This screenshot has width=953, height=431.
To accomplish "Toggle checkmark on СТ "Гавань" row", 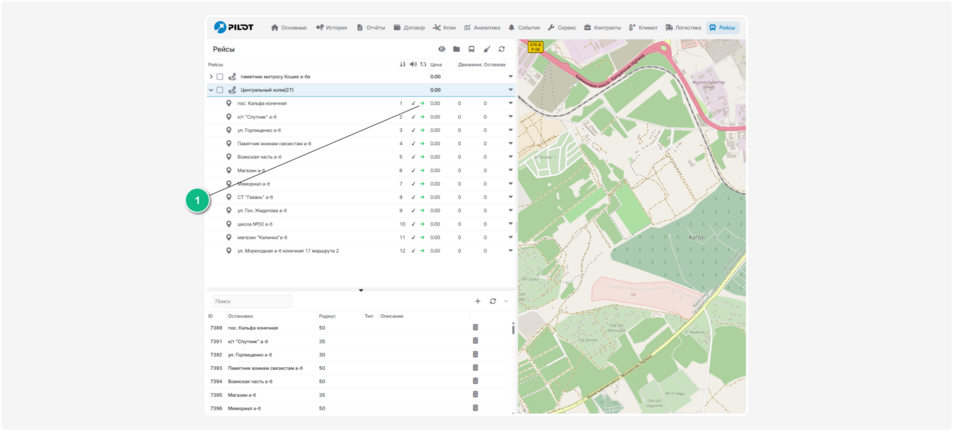I will point(413,197).
